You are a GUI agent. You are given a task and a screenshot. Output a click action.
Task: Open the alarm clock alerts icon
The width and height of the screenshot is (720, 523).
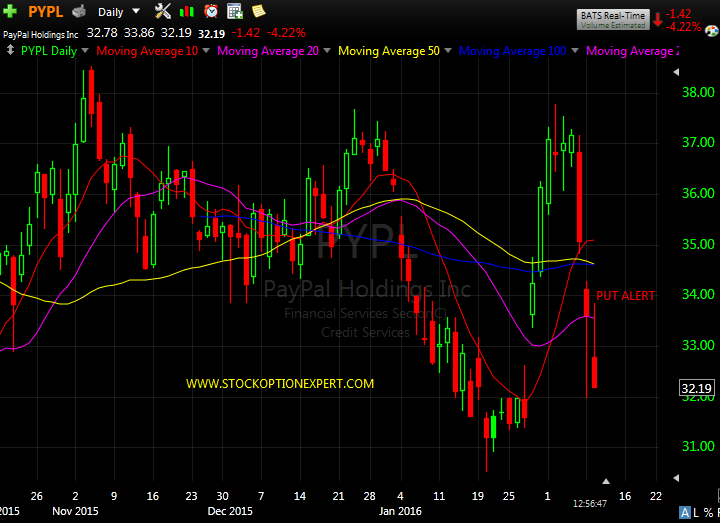coord(211,11)
